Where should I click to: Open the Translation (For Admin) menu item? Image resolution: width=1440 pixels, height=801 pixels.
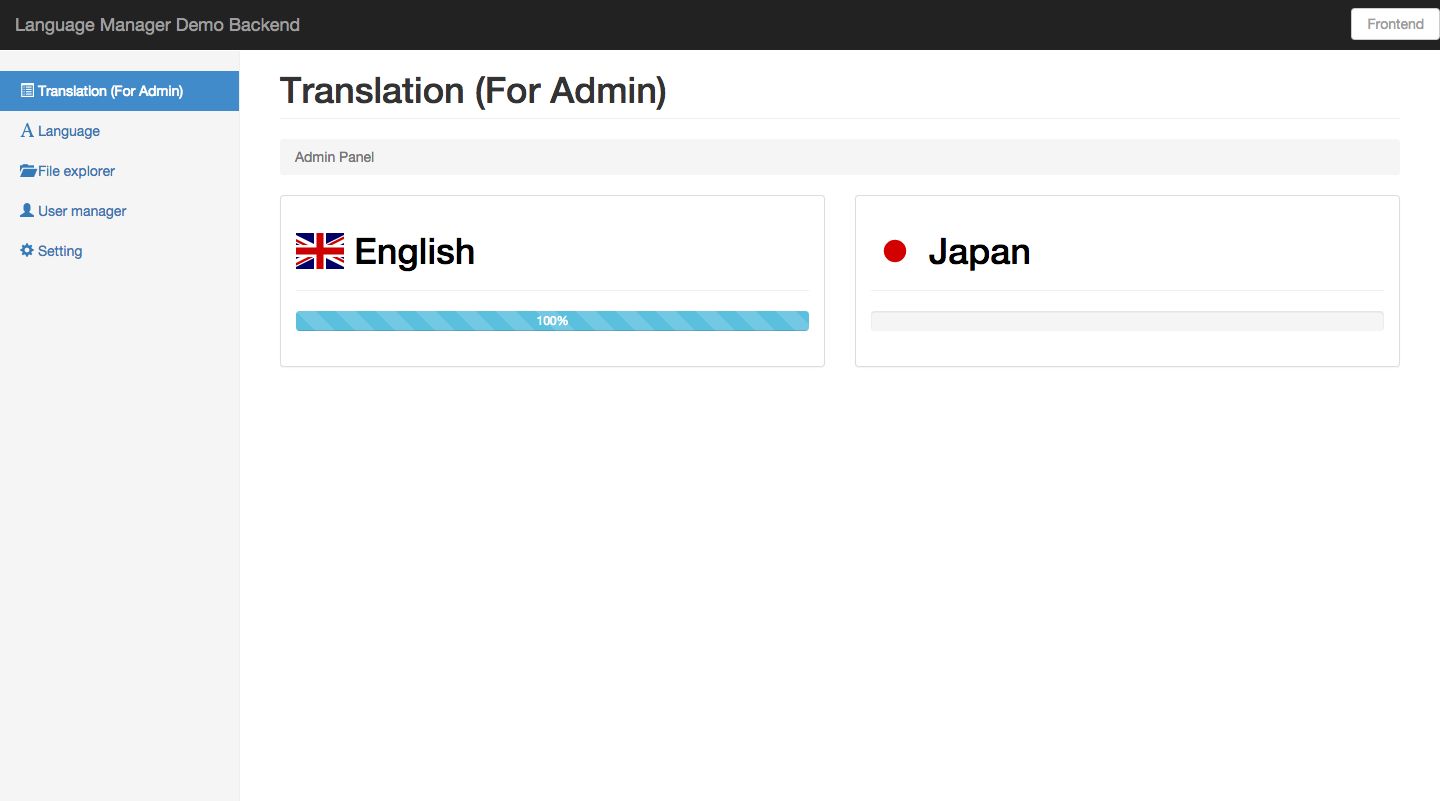coord(110,91)
